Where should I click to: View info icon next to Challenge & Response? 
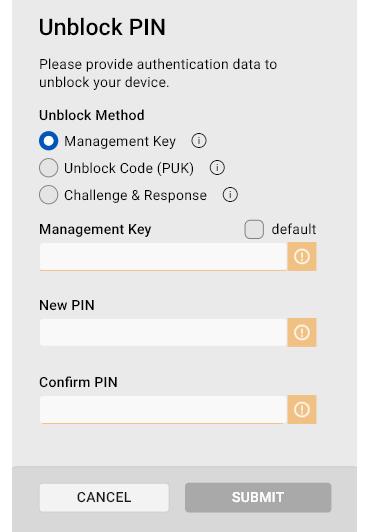(230, 195)
